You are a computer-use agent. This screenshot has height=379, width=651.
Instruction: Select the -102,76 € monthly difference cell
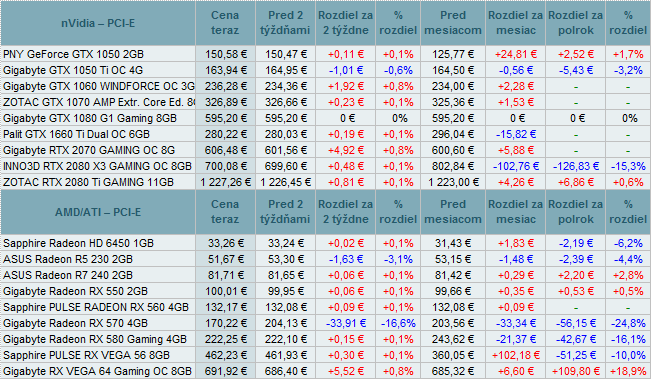(x=515, y=166)
